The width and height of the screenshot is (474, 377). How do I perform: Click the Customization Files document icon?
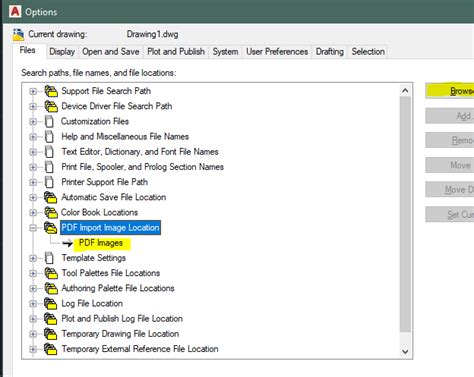49,121
